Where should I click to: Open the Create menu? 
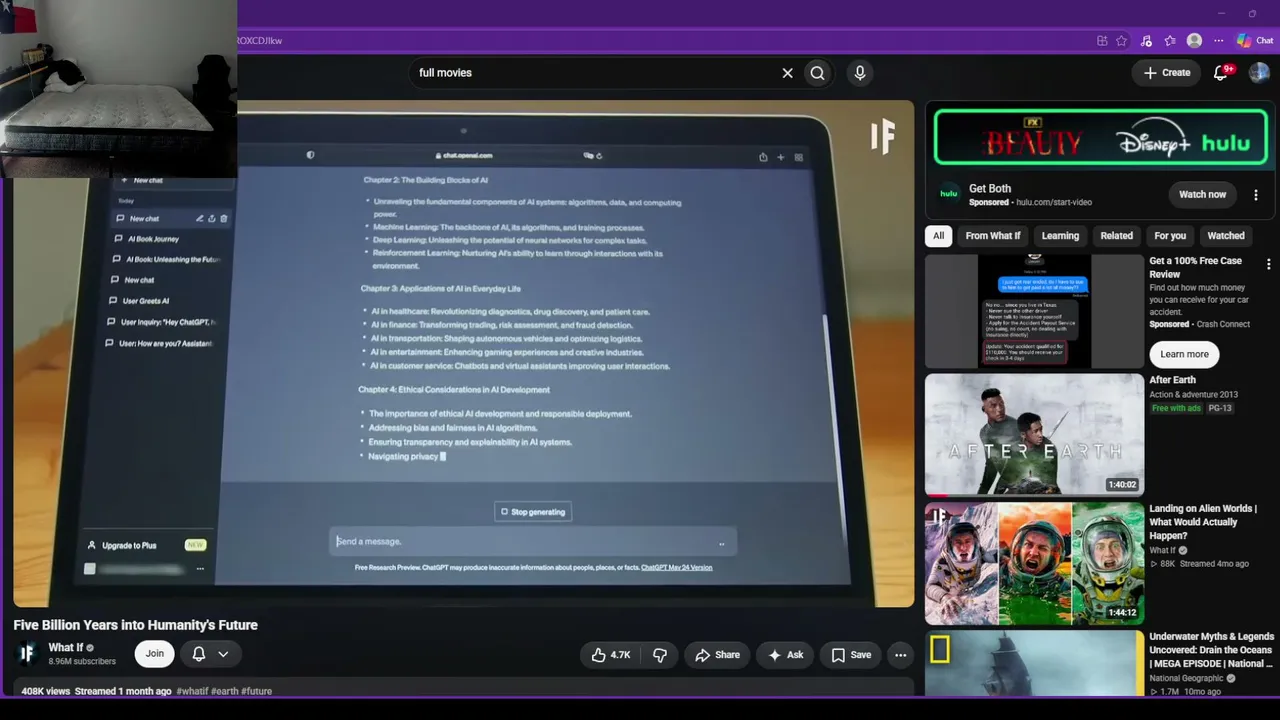point(1167,73)
